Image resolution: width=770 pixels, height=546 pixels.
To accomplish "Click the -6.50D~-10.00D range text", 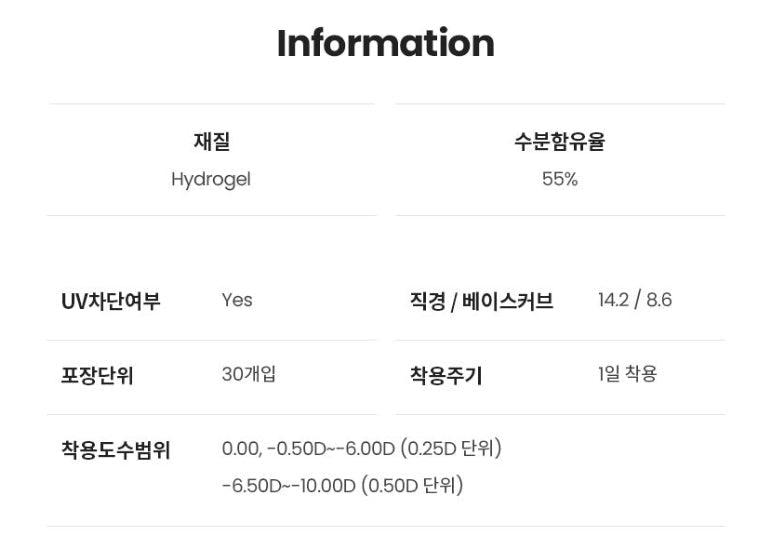I will point(289,486).
